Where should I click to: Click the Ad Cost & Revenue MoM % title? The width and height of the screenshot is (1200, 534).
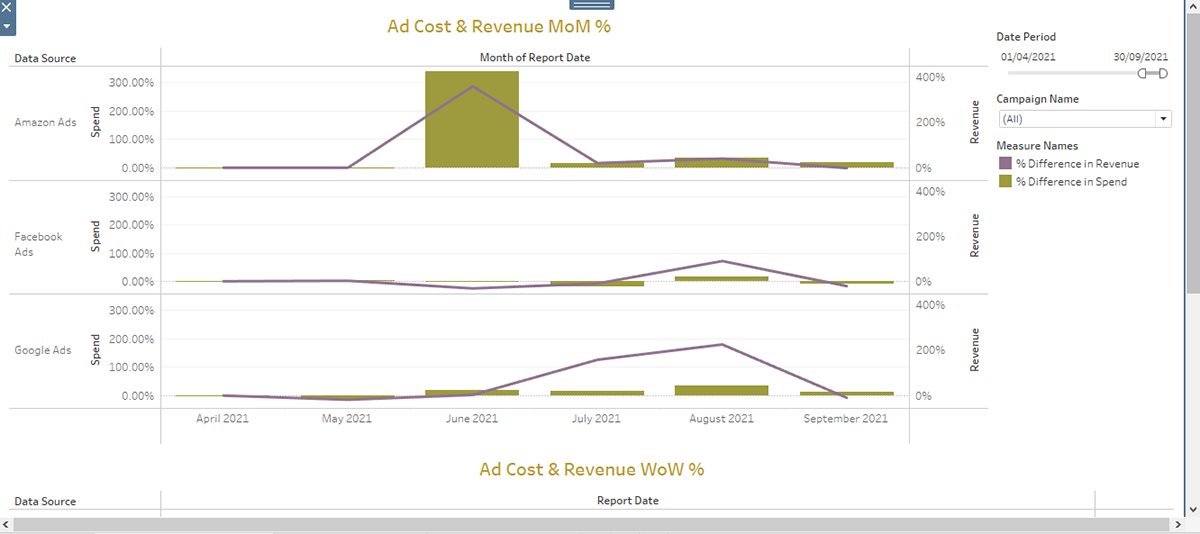(x=498, y=26)
